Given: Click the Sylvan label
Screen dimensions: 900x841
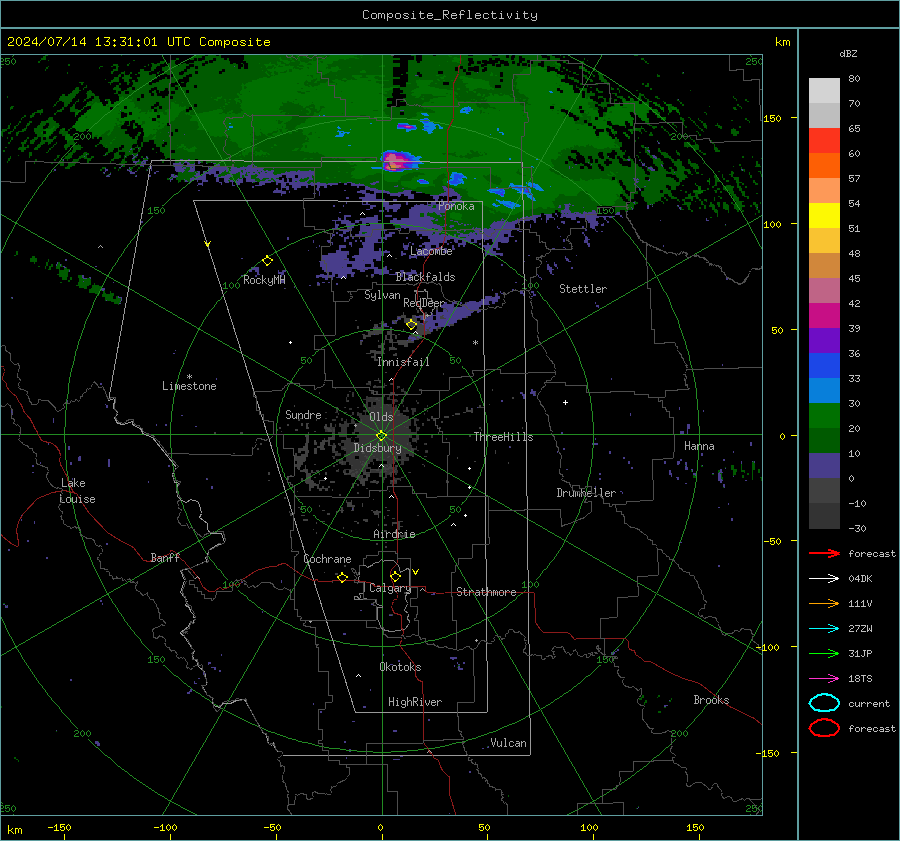Looking at the screenshot, I should coord(382,295).
